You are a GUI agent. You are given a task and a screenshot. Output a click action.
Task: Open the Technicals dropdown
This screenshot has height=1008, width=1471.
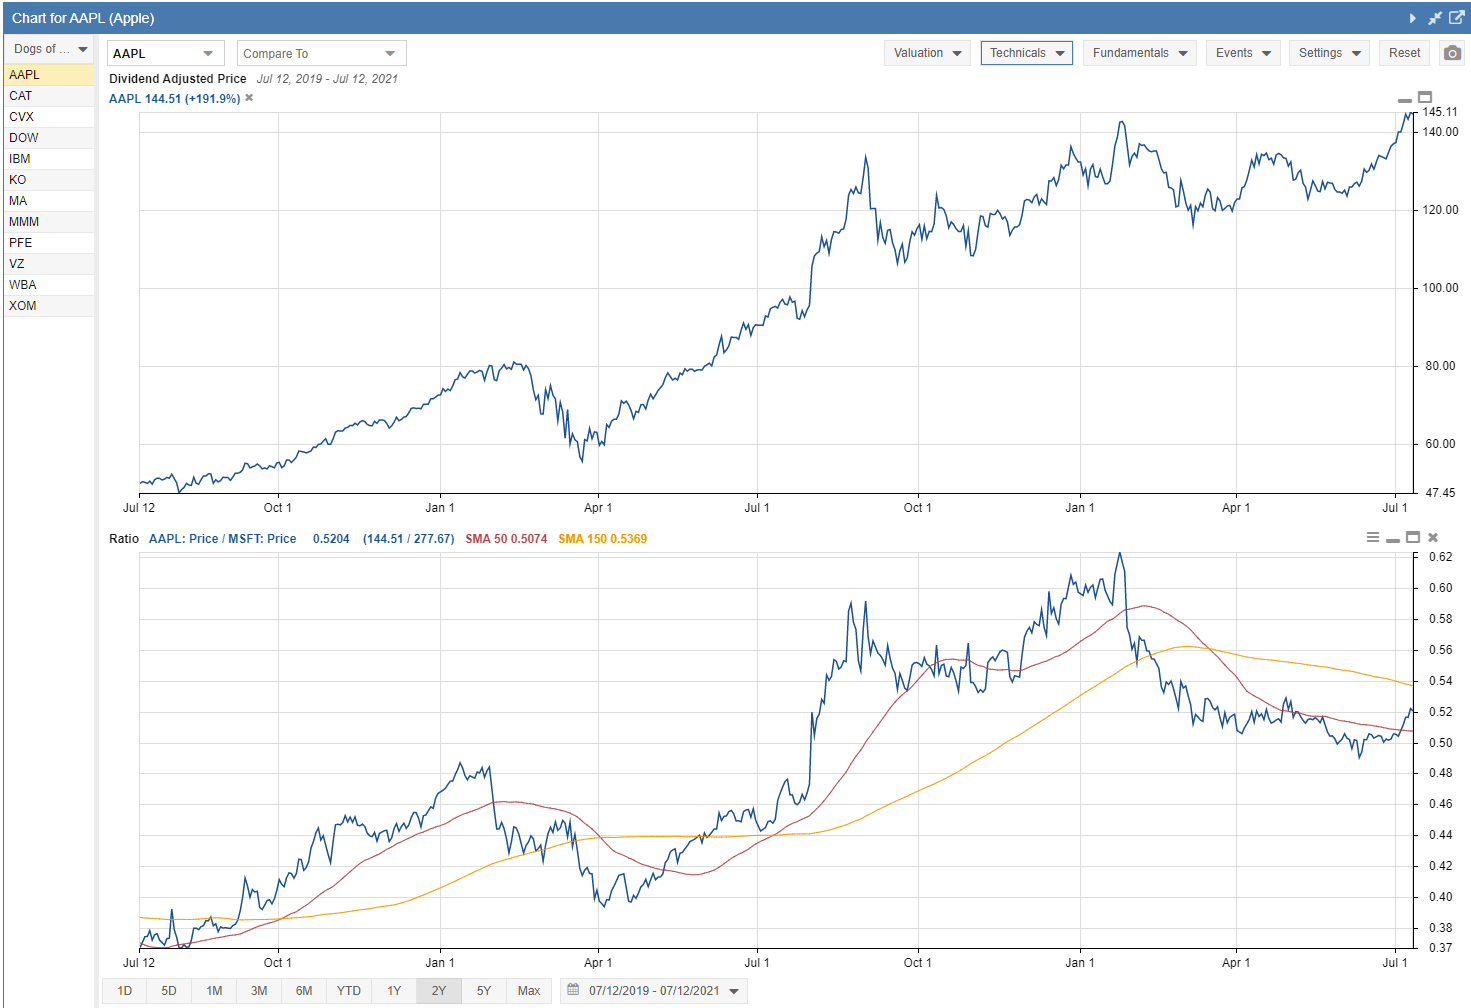pyautogui.click(x=1027, y=53)
